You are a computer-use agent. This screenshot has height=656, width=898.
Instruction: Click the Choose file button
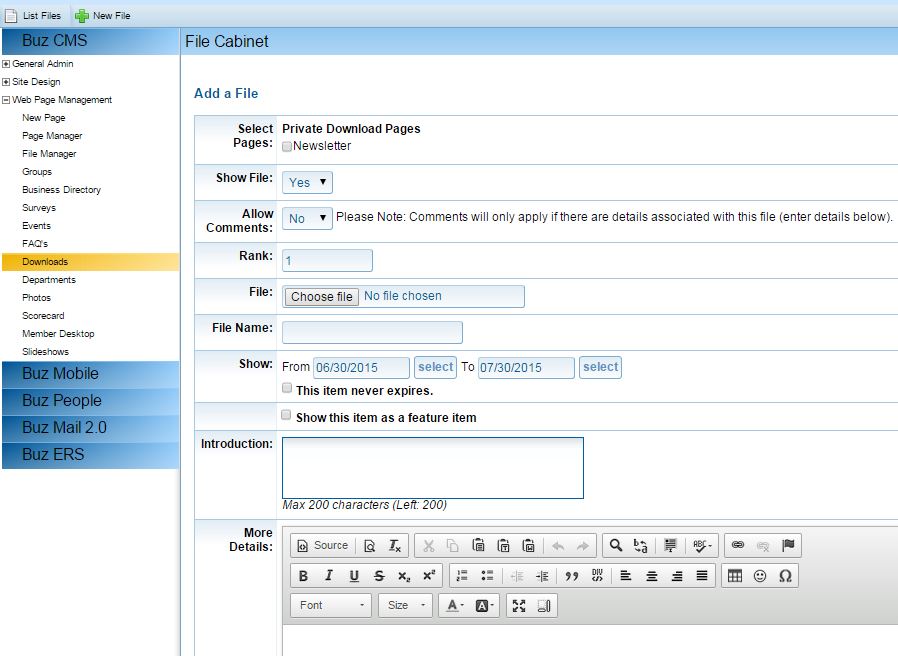click(321, 297)
